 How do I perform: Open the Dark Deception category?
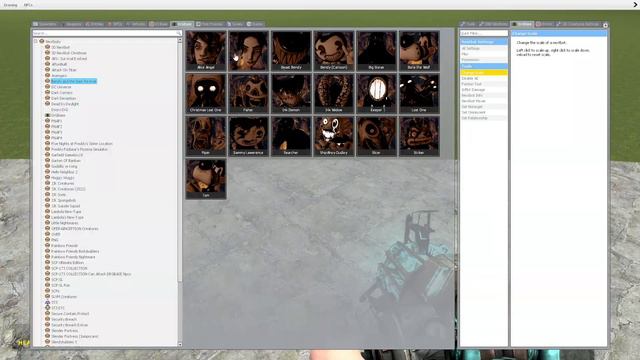[63, 98]
